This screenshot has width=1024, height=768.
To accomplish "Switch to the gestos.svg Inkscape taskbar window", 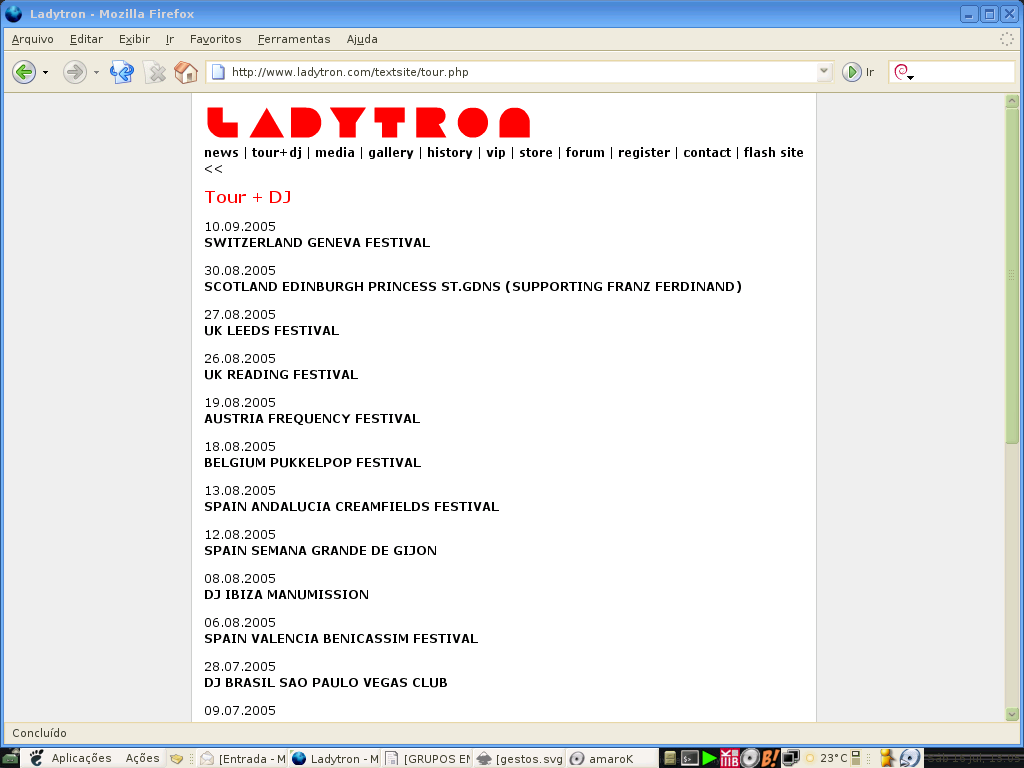I will coord(519,758).
